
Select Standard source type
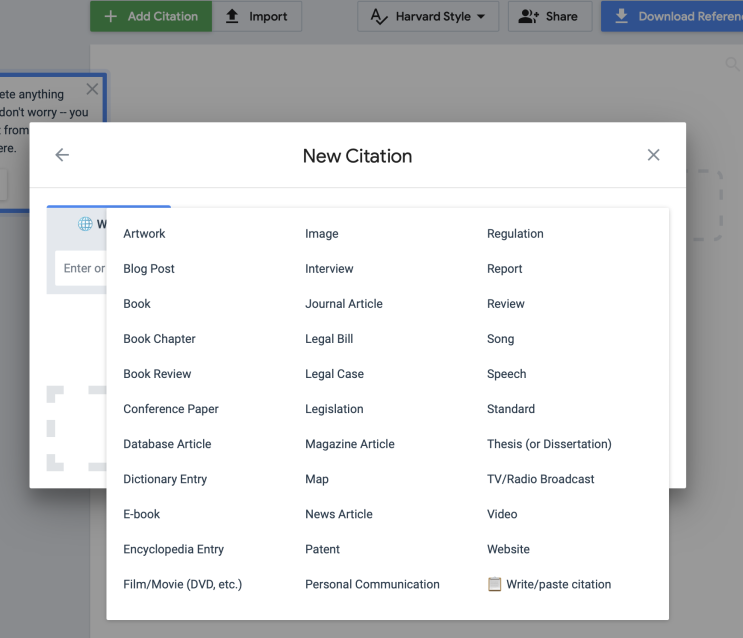click(x=511, y=409)
